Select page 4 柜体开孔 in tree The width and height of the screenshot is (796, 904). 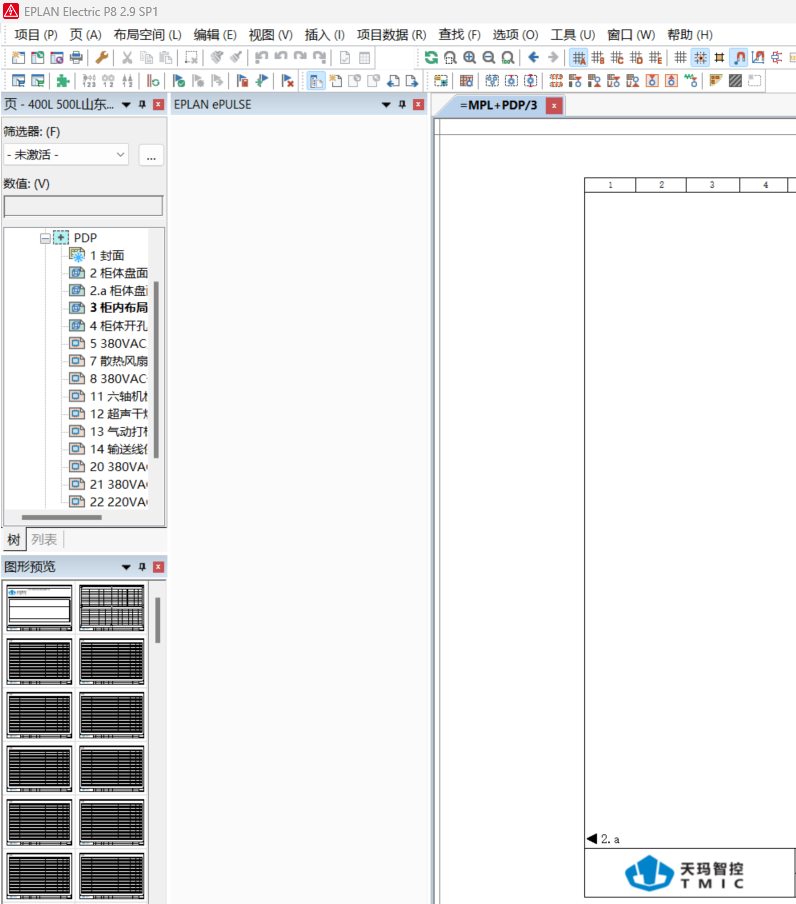point(118,326)
